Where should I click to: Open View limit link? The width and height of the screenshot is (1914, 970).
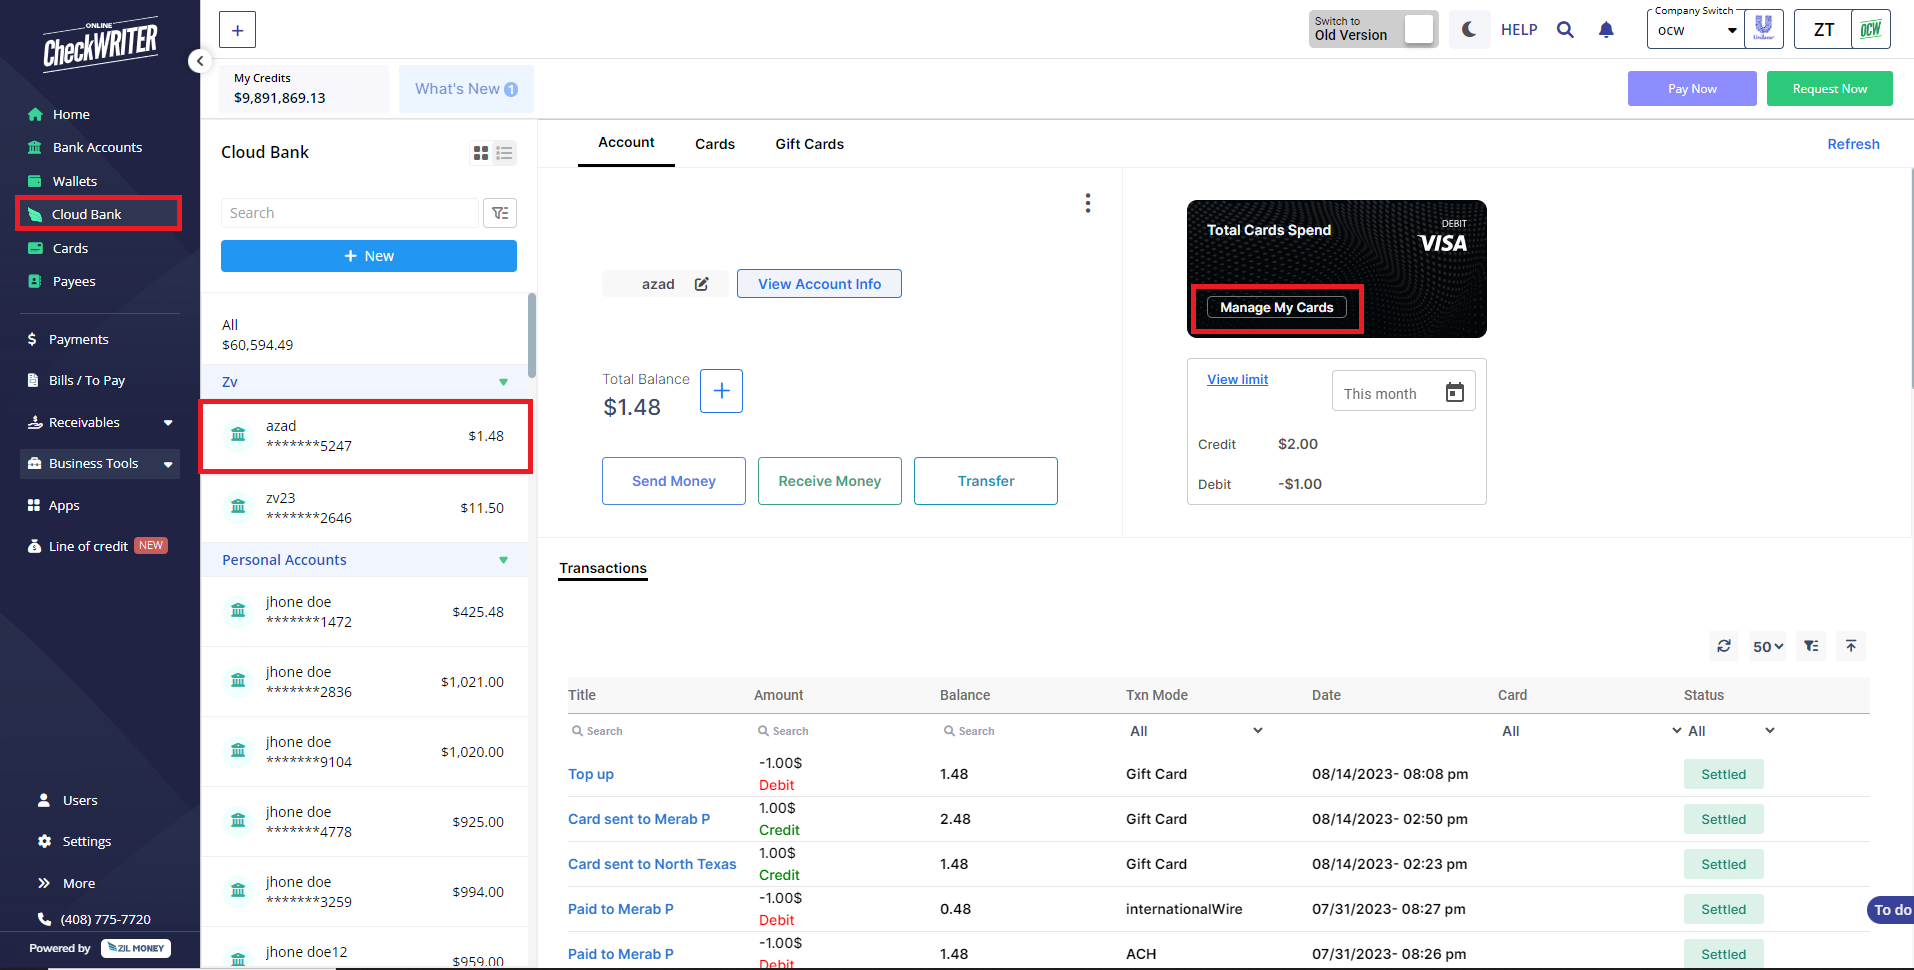point(1237,379)
